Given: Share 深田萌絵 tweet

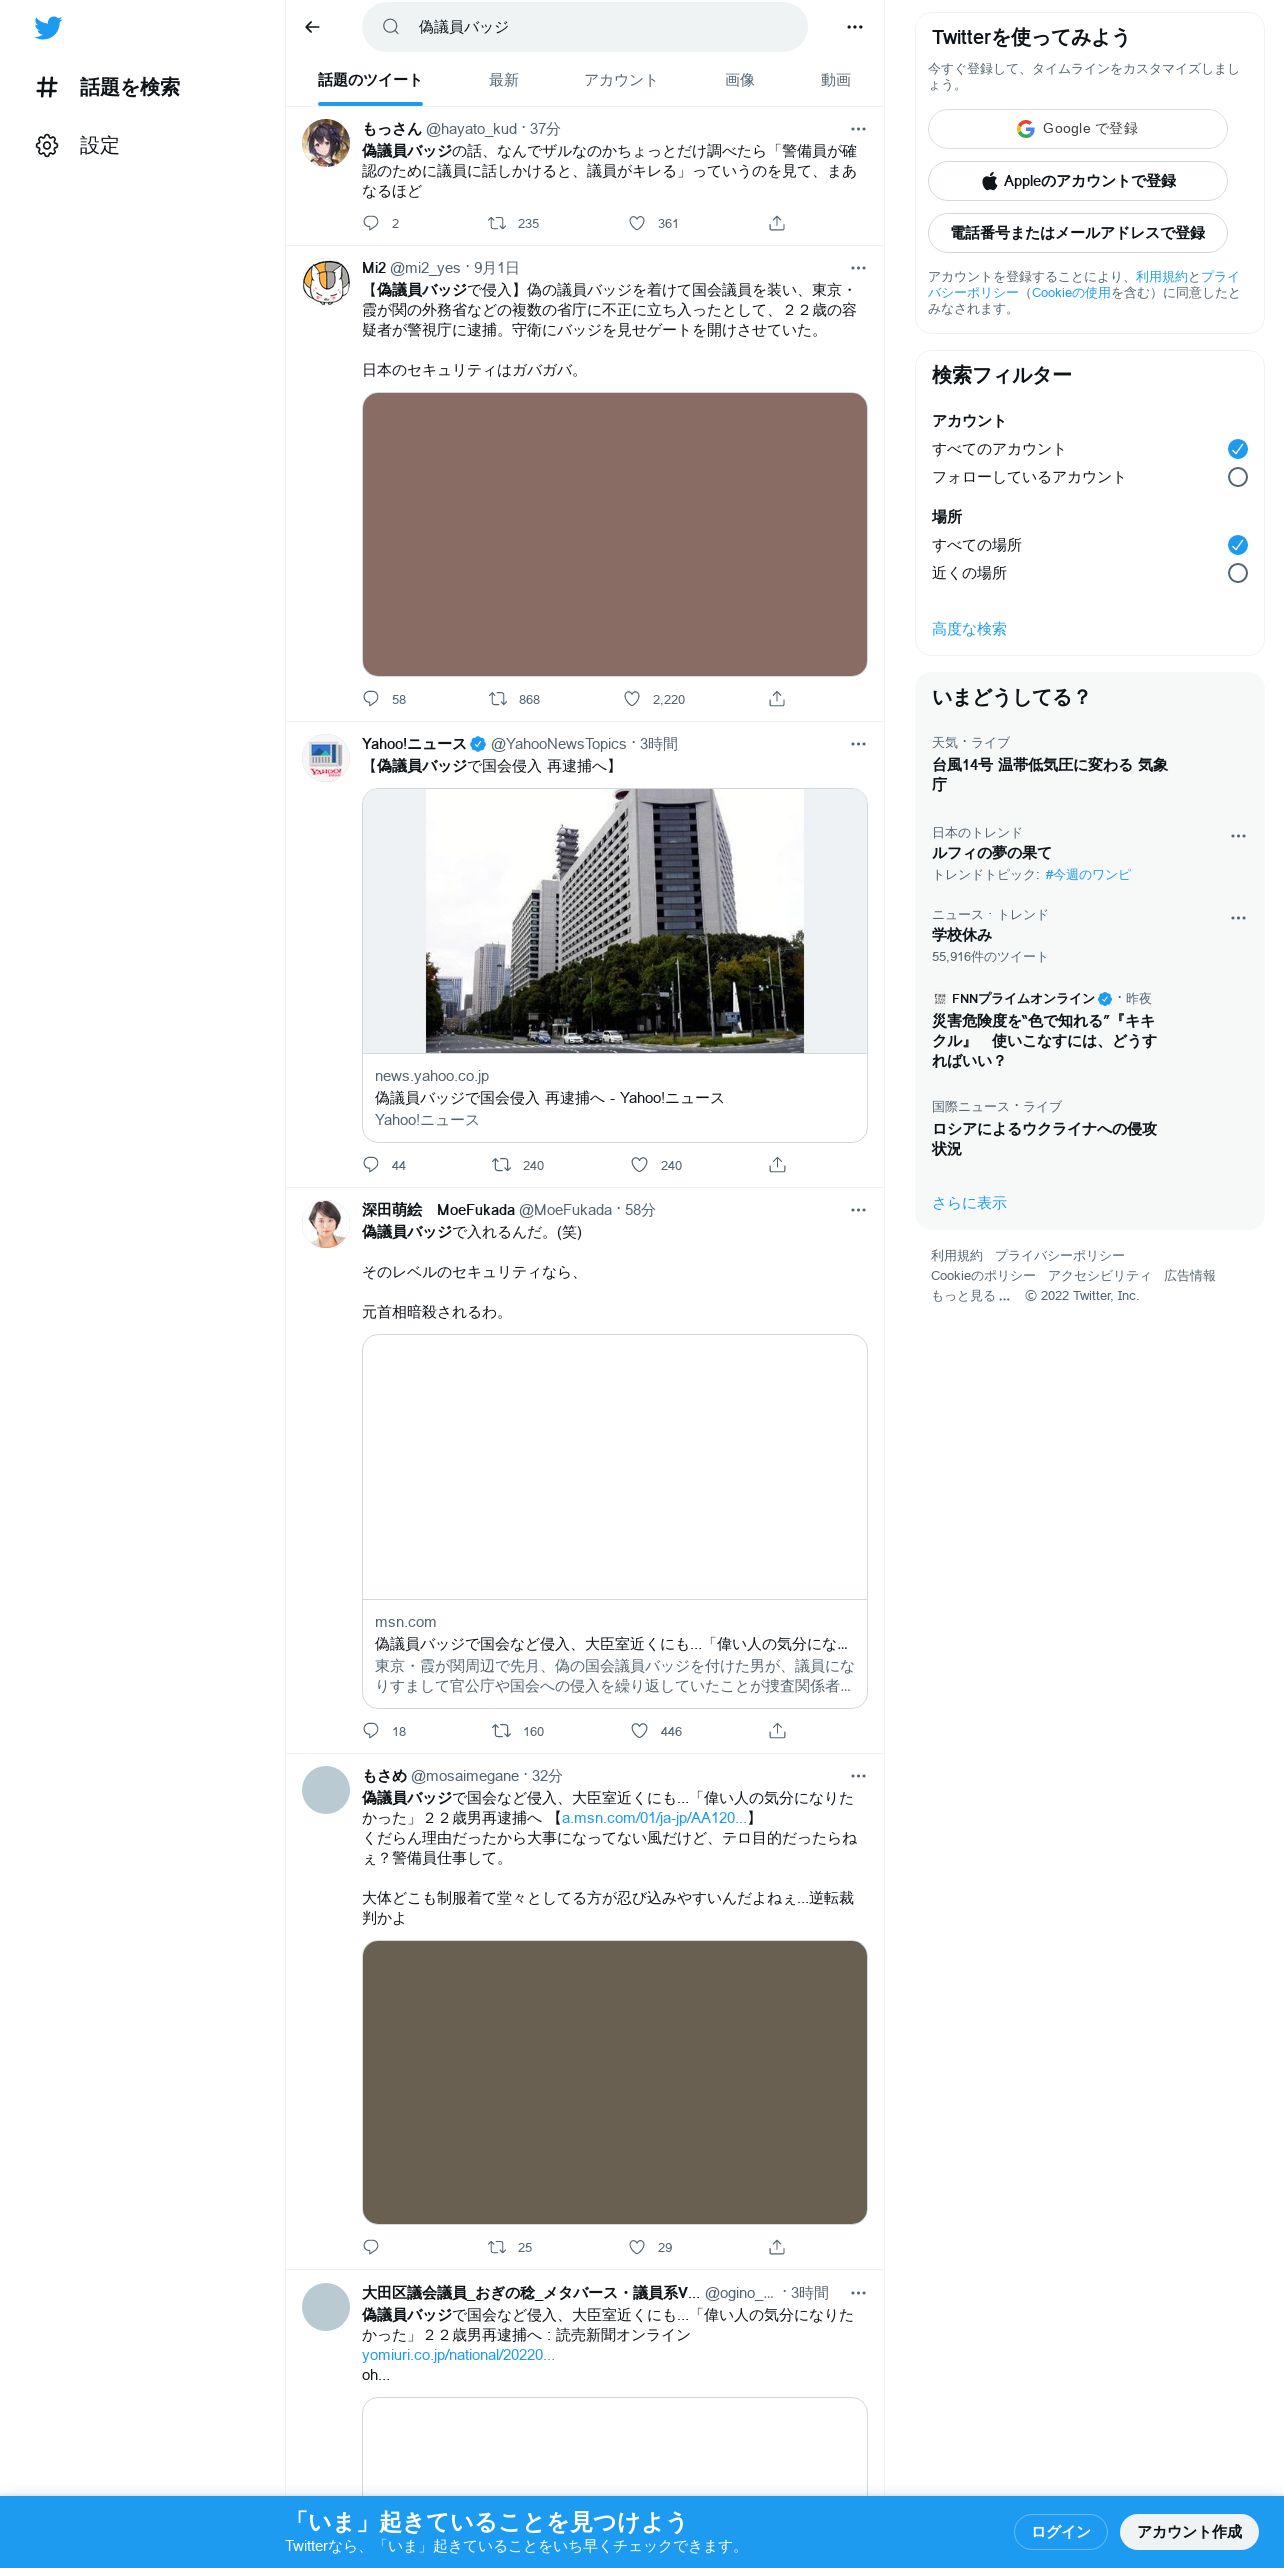Looking at the screenshot, I should [778, 1731].
